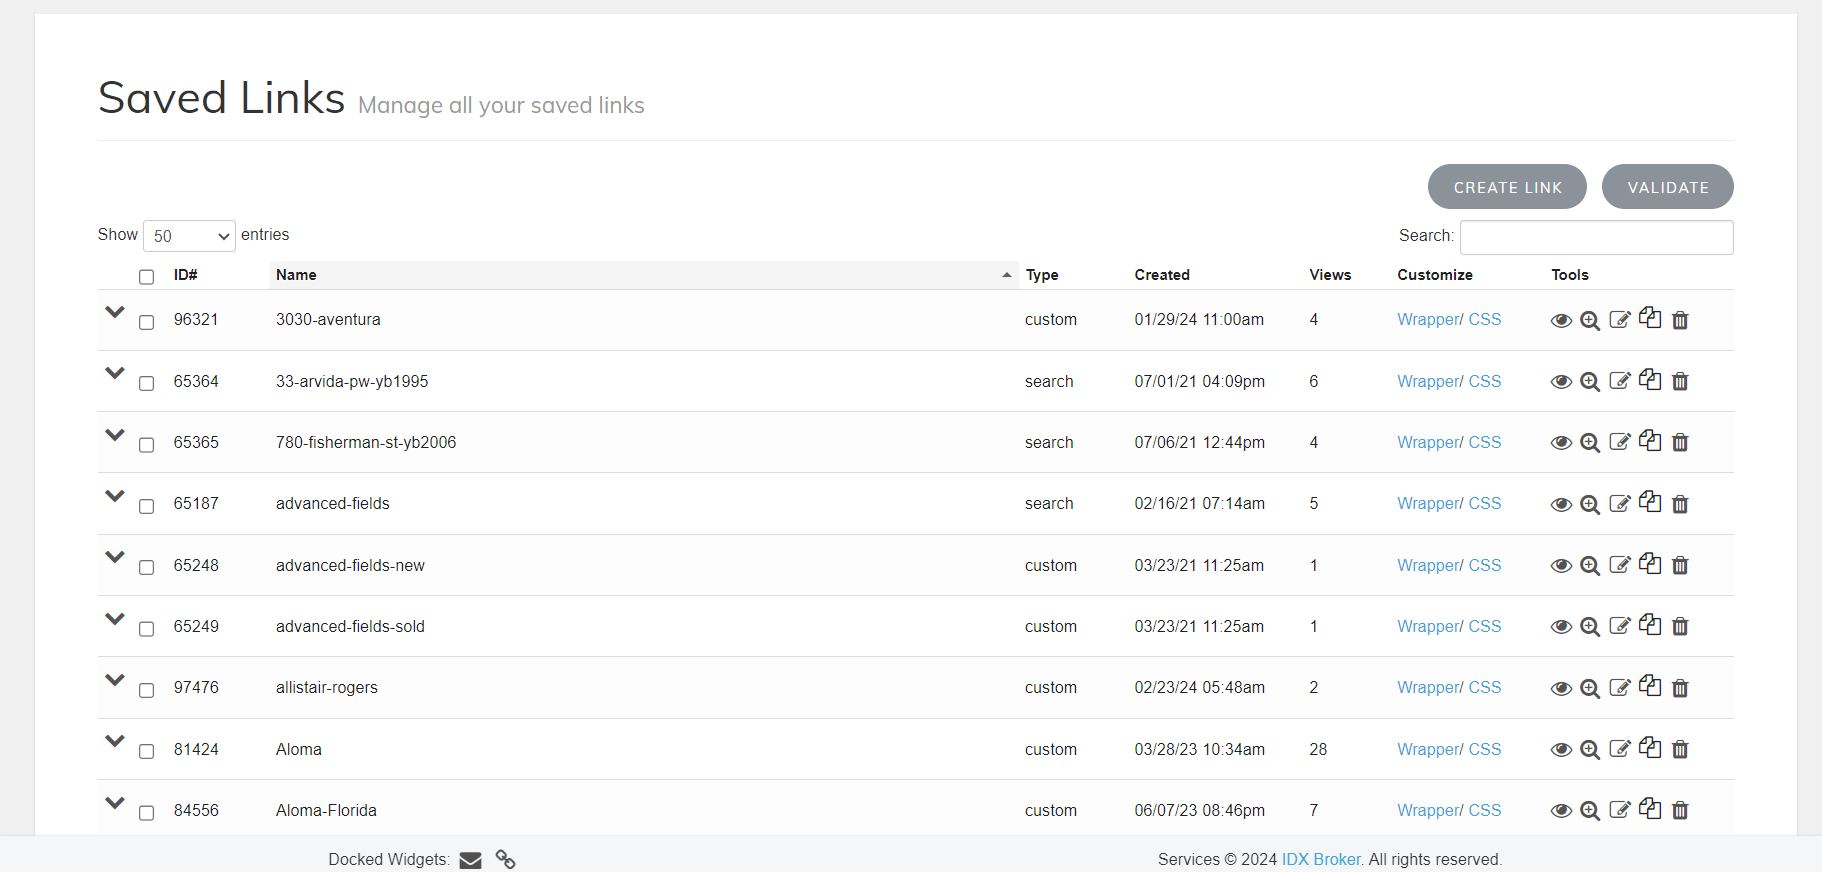The width and height of the screenshot is (1822, 872).
Task: Edit the 780-fisherman-st-yb2006 link
Action: click(1620, 442)
